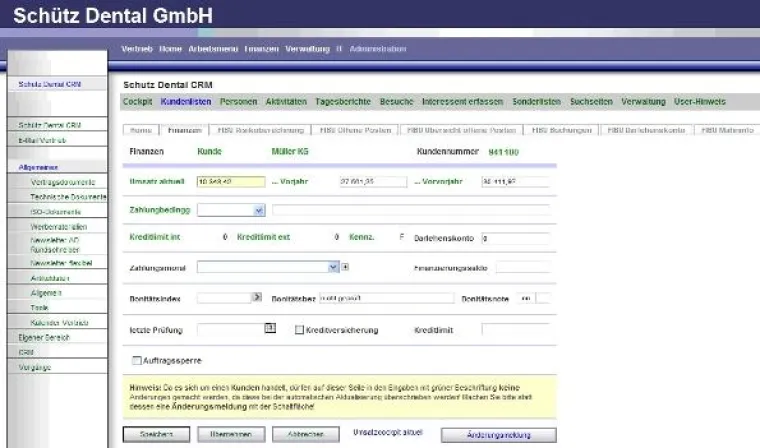Image resolution: width=760 pixels, height=448 pixels.
Task: Click the Umsatzscript aktuell text
Action: pos(388,432)
